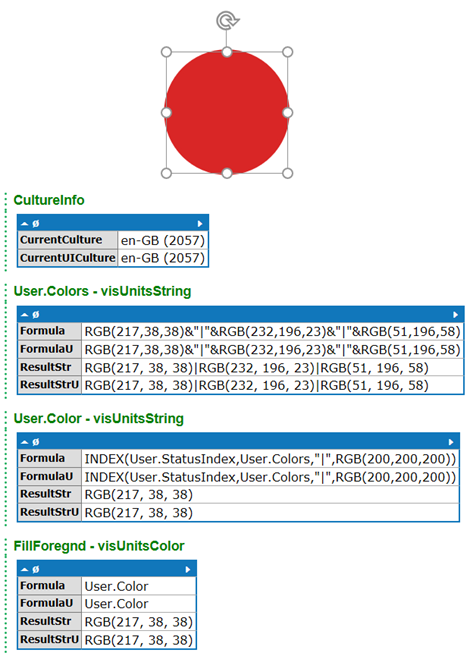
Task: Click the FillForegnd FormulaU cell User.Color
Action: tap(139, 604)
